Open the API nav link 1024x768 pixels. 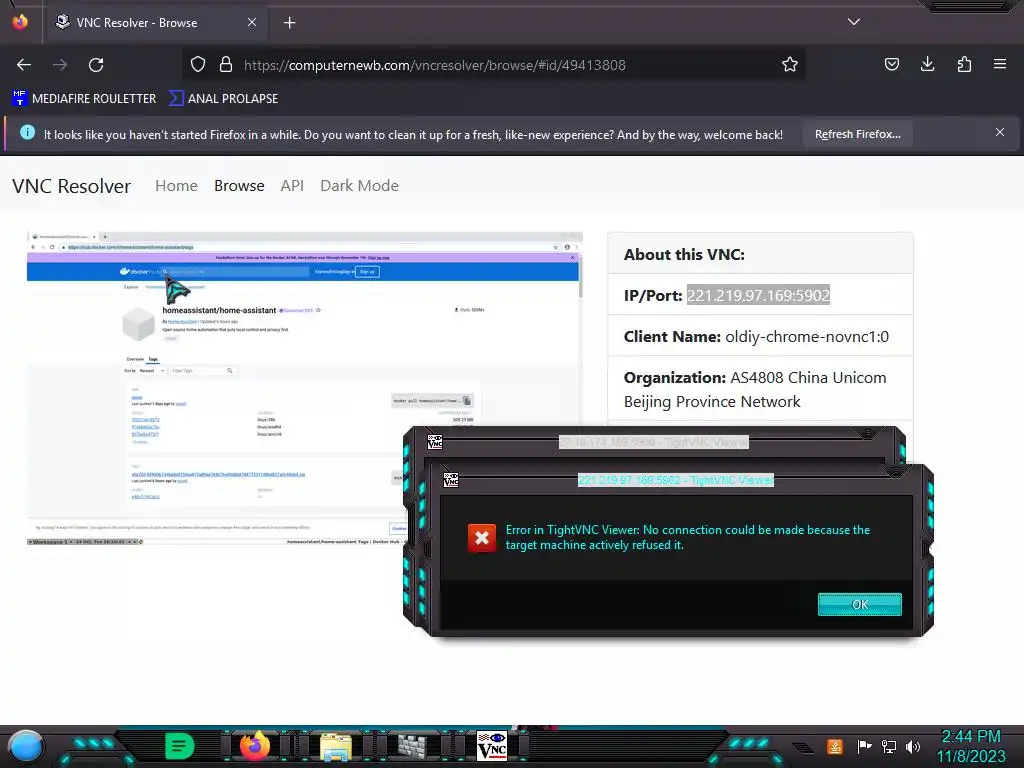point(292,186)
